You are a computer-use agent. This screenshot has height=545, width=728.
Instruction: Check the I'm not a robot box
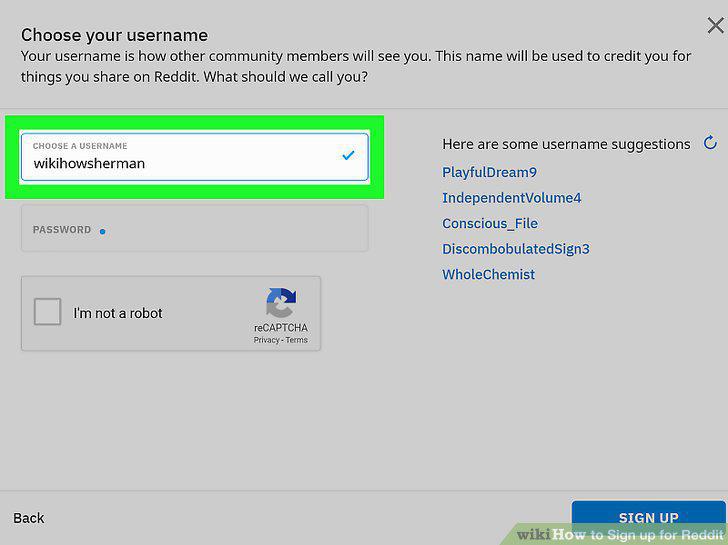pos(47,311)
